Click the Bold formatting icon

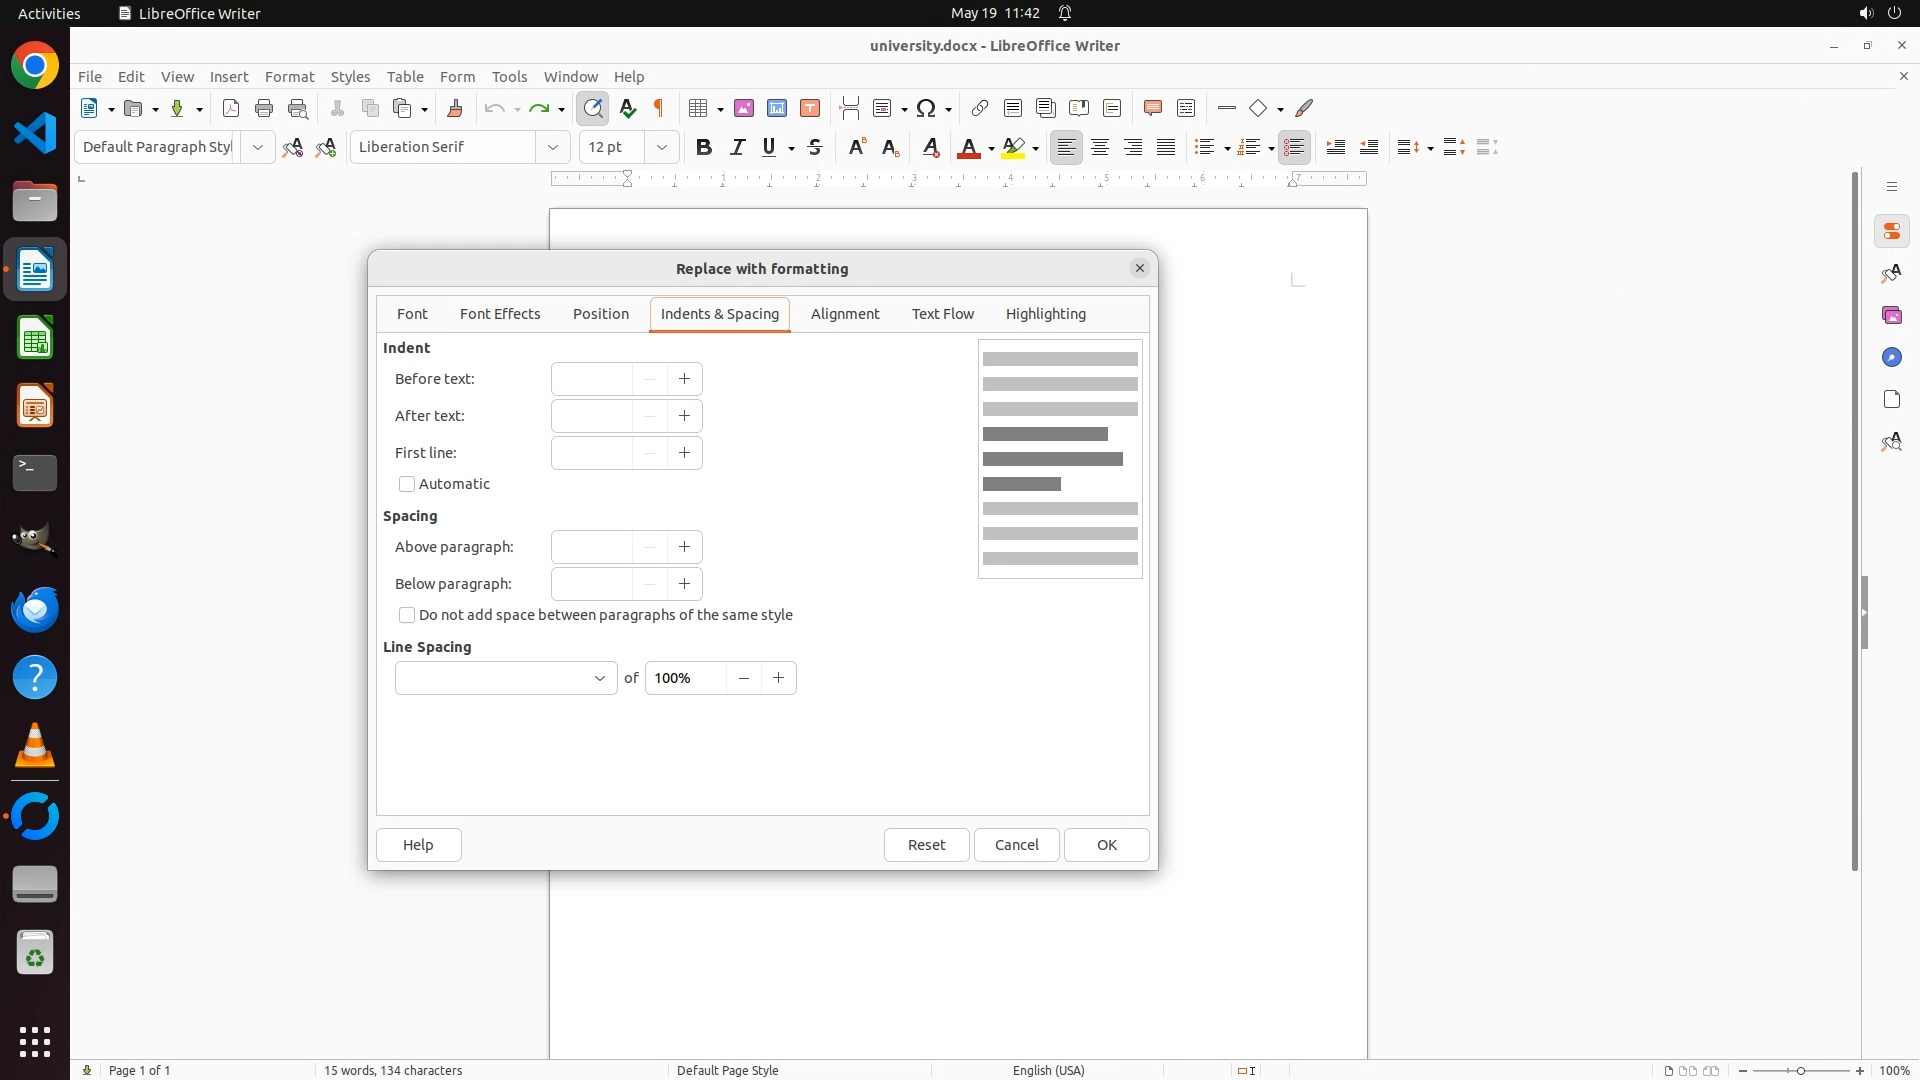point(704,148)
